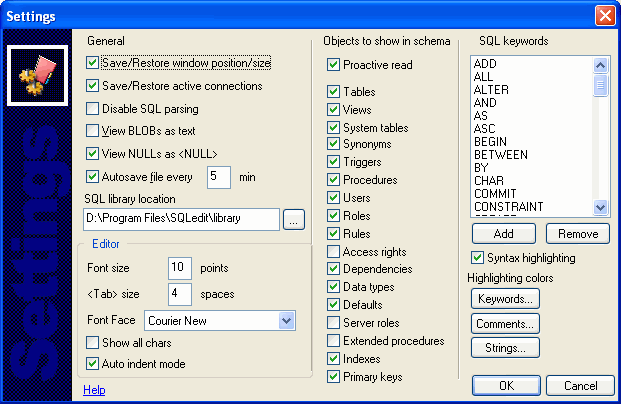This screenshot has height=404, width=621.
Task: Select CONSTRAINT keyword in list
Action: (x=509, y=207)
